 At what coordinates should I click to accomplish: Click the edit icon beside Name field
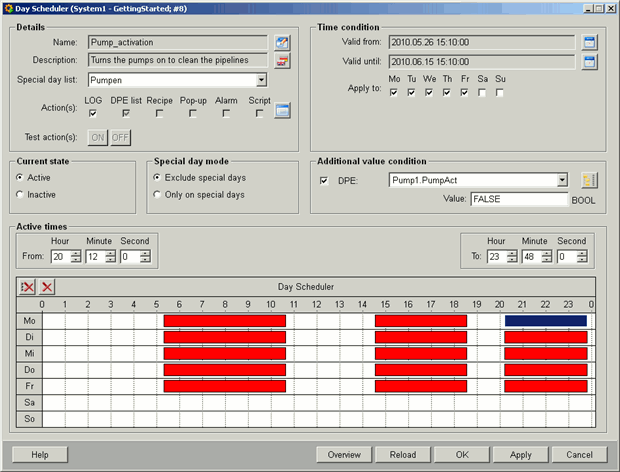coord(282,43)
